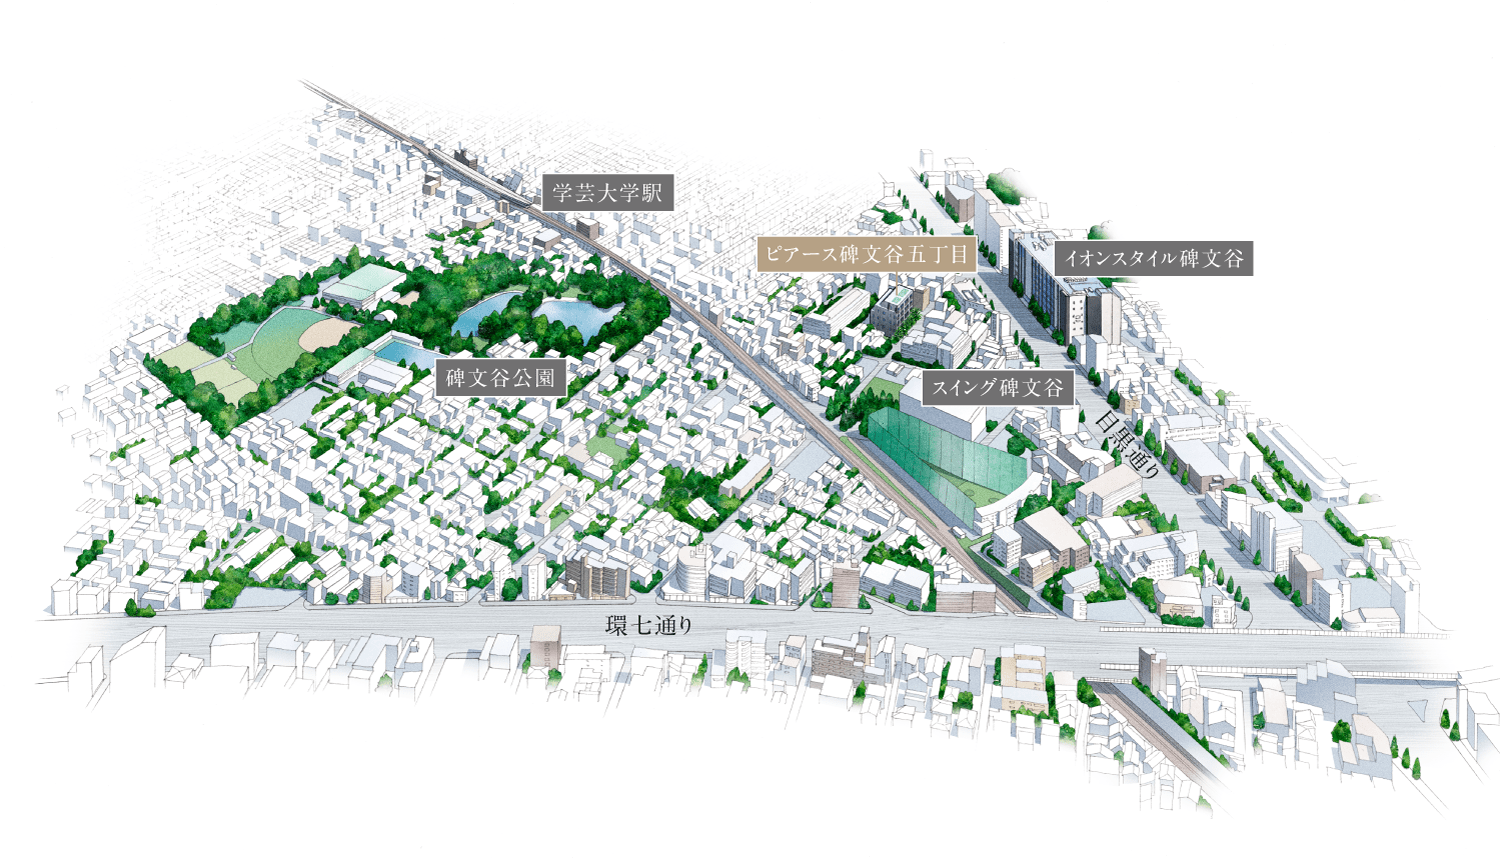Select the 碑文谷公園 park label

[501, 379]
